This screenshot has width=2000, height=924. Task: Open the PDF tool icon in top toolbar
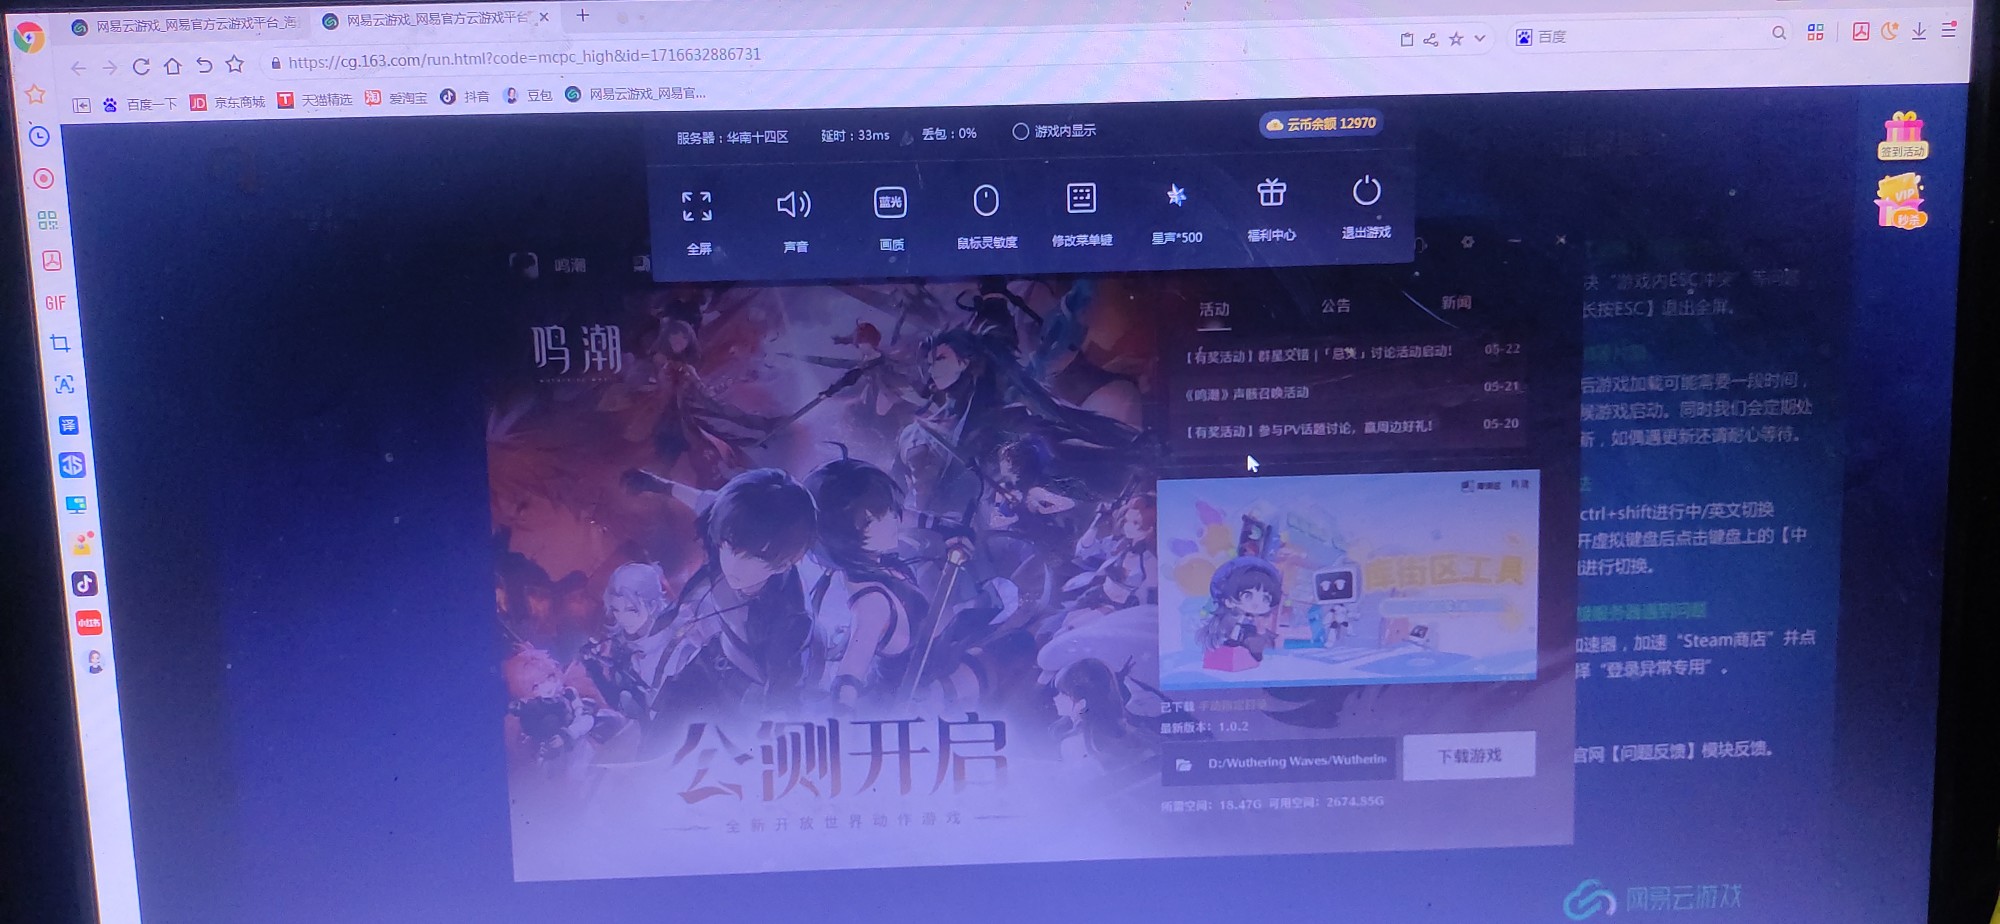tap(1861, 32)
